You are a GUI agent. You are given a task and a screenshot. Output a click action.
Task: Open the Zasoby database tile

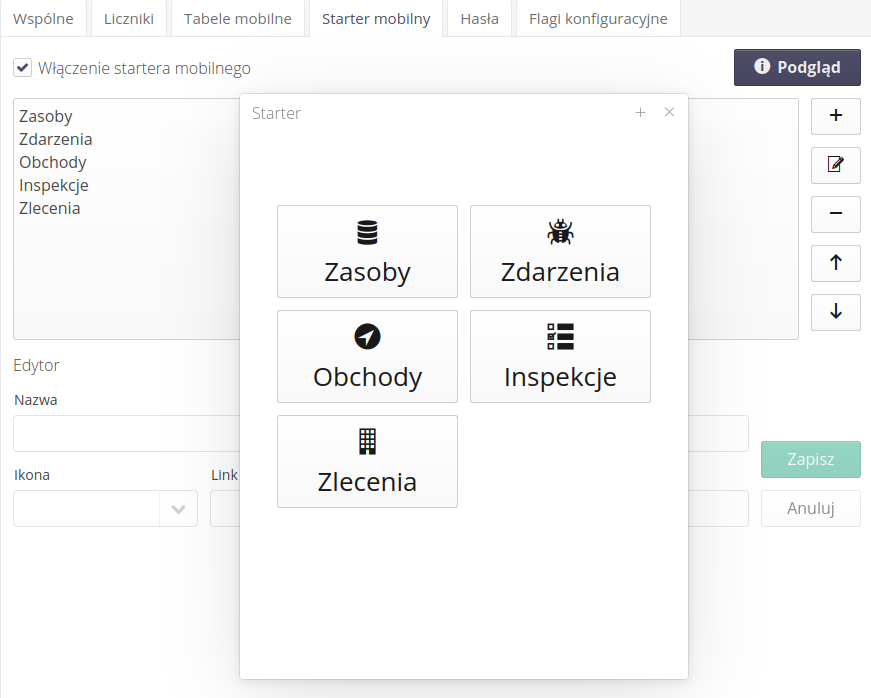pyautogui.click(x=367, y=252)
